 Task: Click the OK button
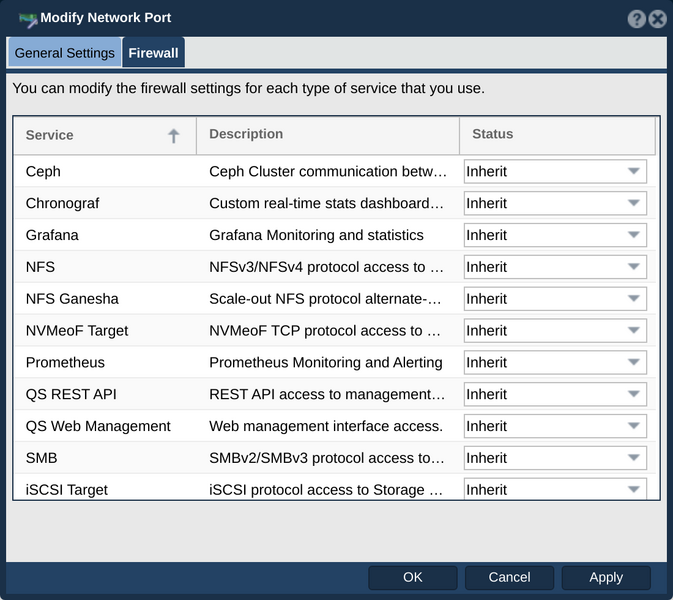(x=412, y=577)
